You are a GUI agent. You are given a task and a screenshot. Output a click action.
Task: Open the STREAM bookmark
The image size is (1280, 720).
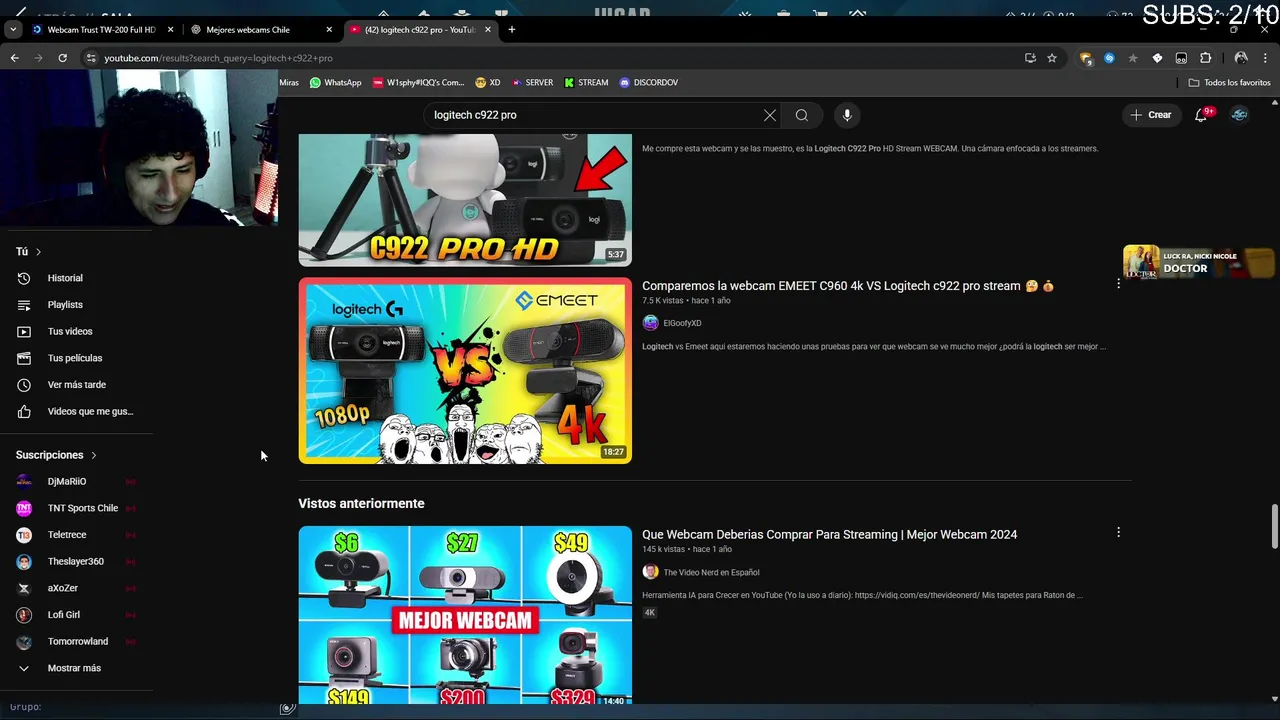[586, 83]
